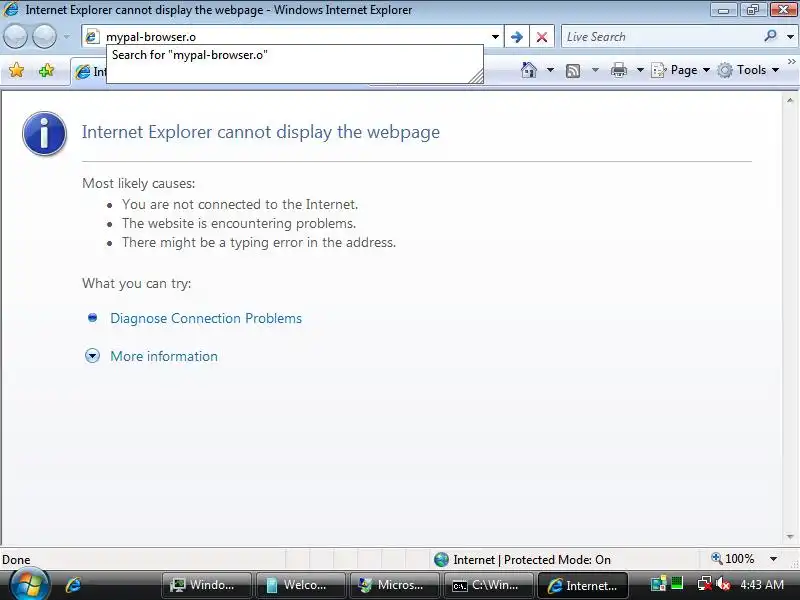
Task: Expand the Home button dropdown arrow
Action: (x=550, y=70)
